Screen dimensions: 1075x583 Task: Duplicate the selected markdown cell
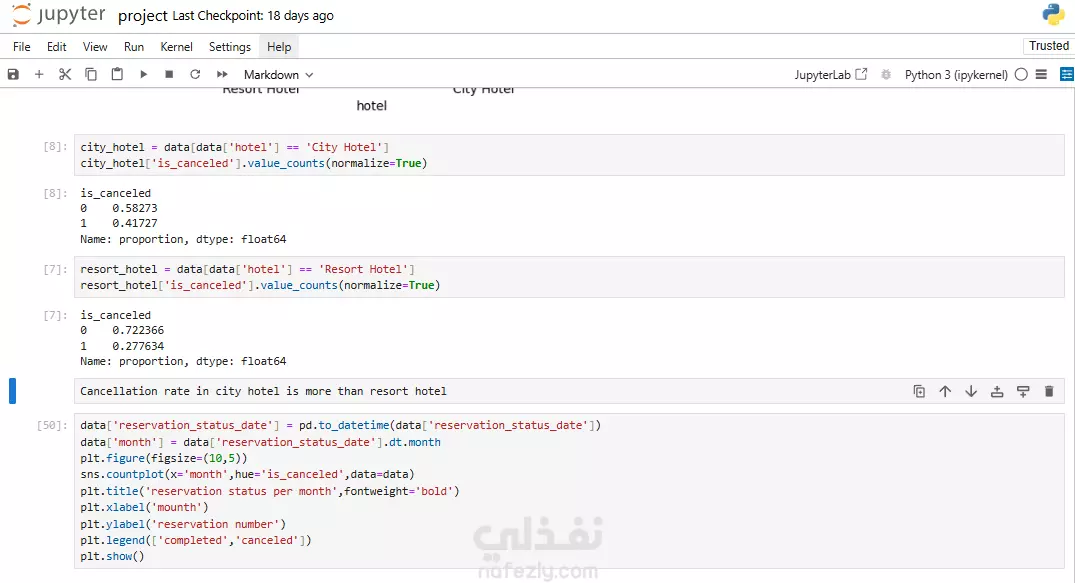919,391
